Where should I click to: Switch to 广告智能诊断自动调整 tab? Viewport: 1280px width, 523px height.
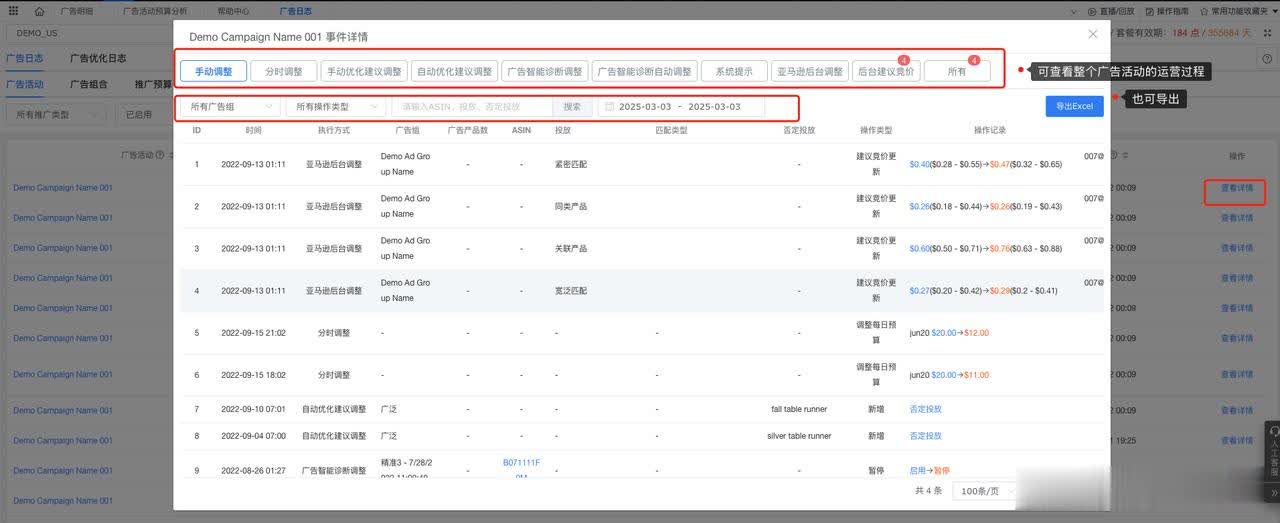[x=644, y=71]
